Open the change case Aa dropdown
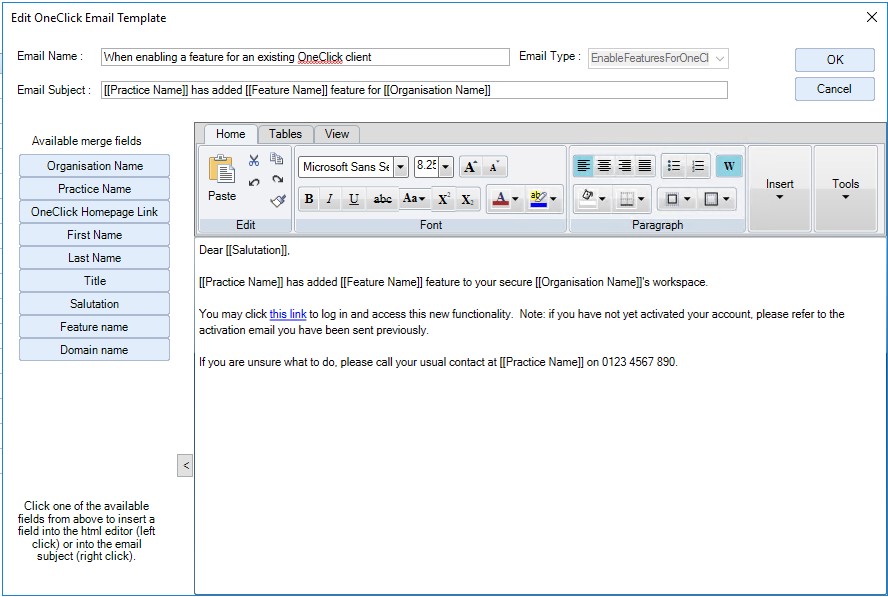Screen dimensions: 888x597 (414, 199)
